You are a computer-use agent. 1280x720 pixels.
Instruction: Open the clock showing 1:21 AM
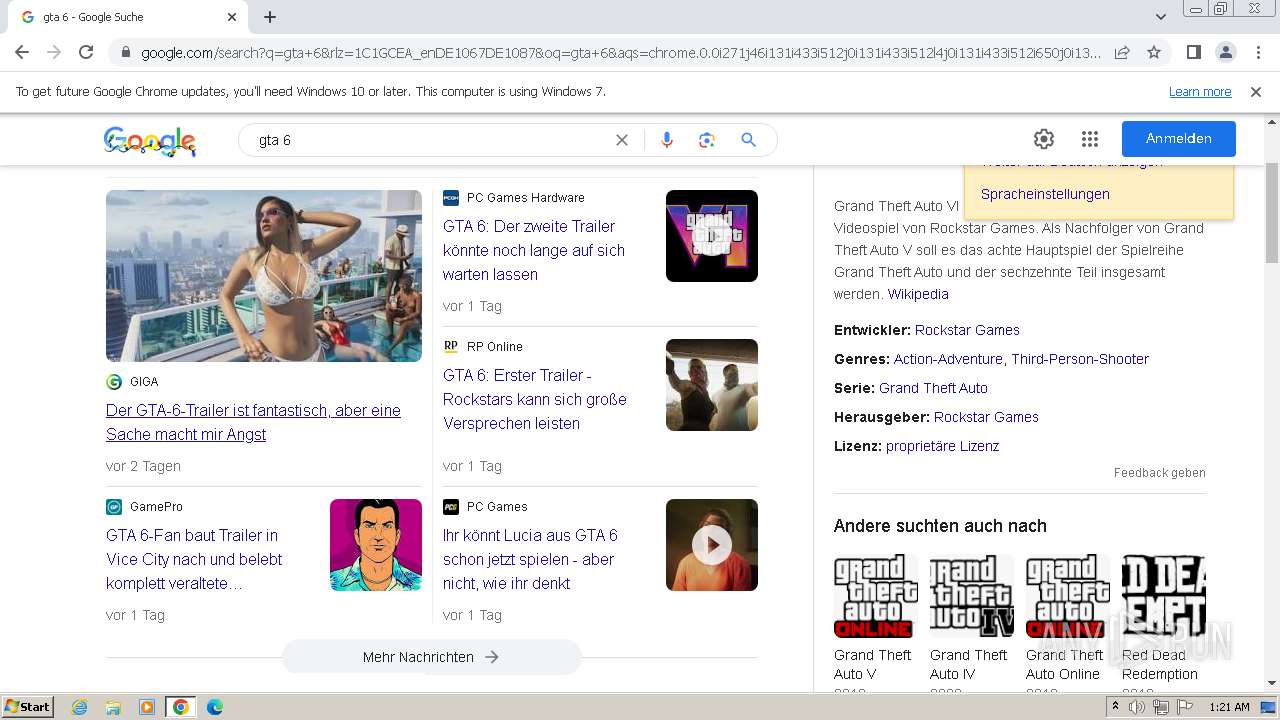[x=1230, y=707]
